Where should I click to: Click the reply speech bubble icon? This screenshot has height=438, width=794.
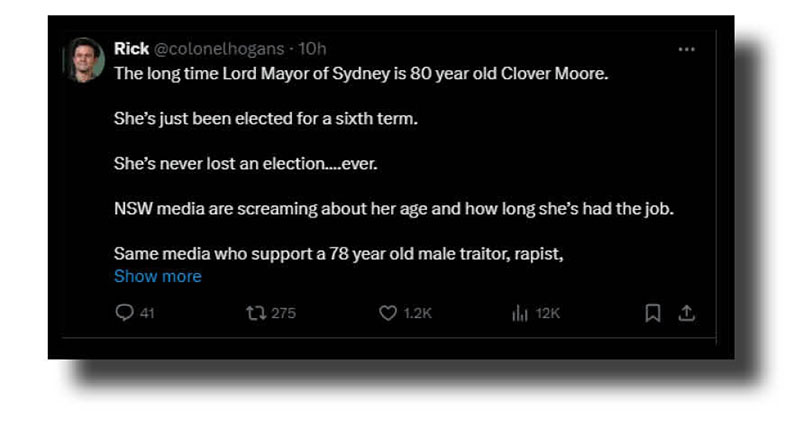click(x=124, y=313)
